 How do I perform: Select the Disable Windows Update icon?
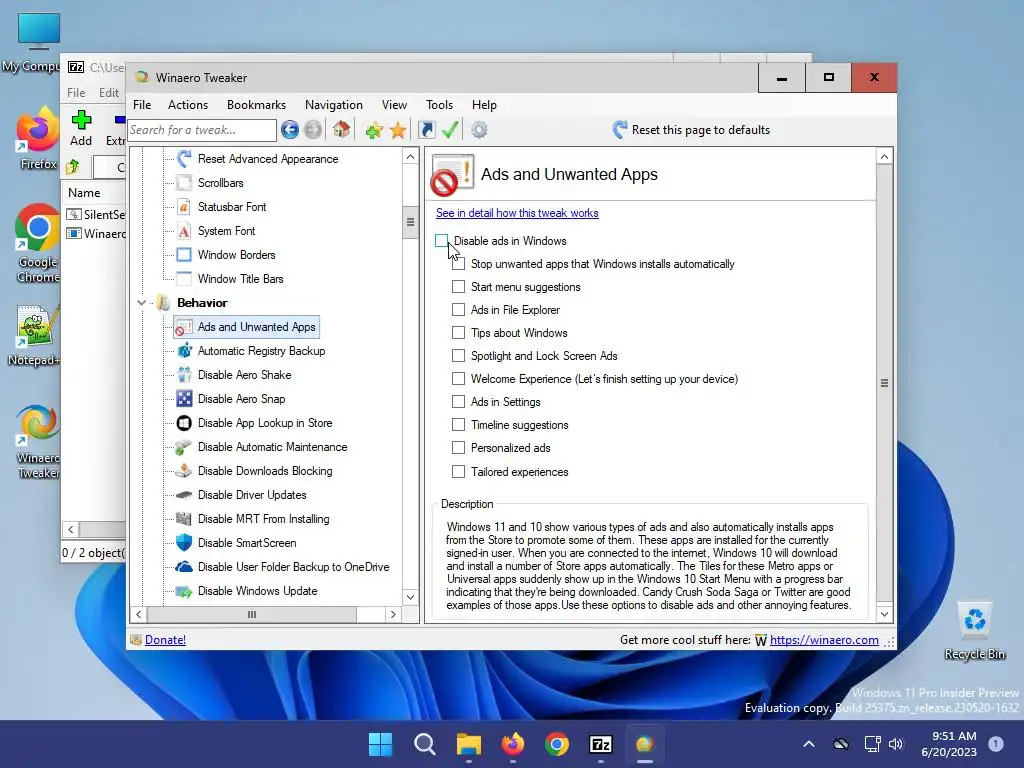click(184, 591)
